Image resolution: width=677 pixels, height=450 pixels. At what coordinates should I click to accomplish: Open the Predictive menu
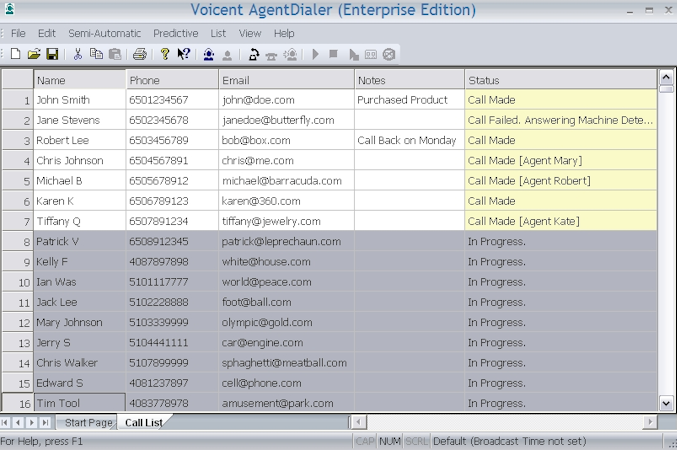tap(176, 33)
